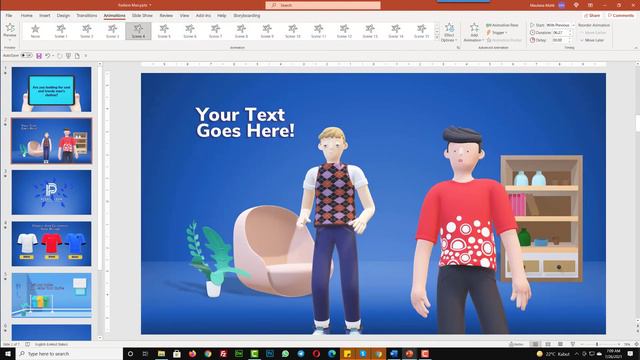Click Move Earlier reorder button
The image size is (640, 360).
point(593,33)
